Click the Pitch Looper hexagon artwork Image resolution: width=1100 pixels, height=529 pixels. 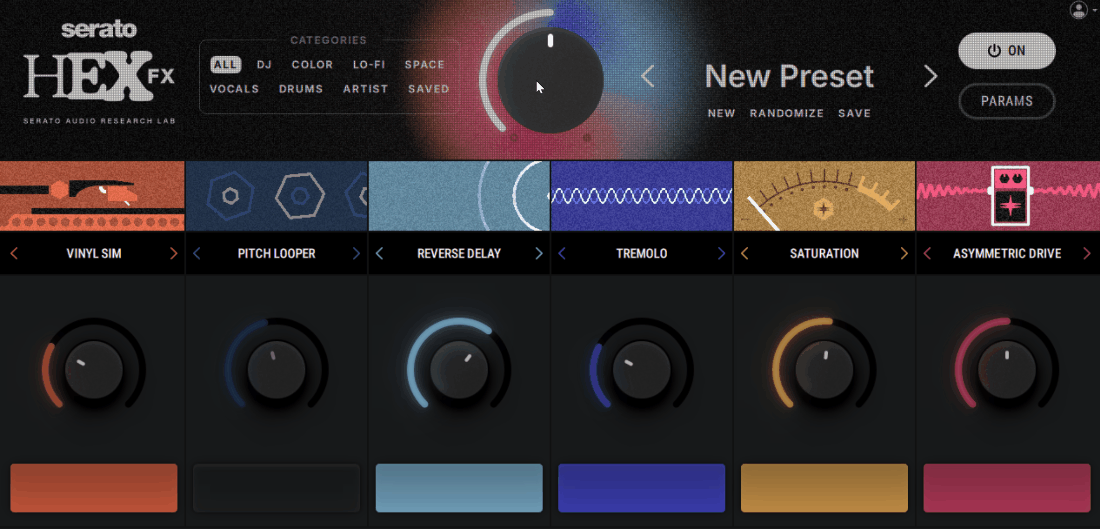(276, 196)
